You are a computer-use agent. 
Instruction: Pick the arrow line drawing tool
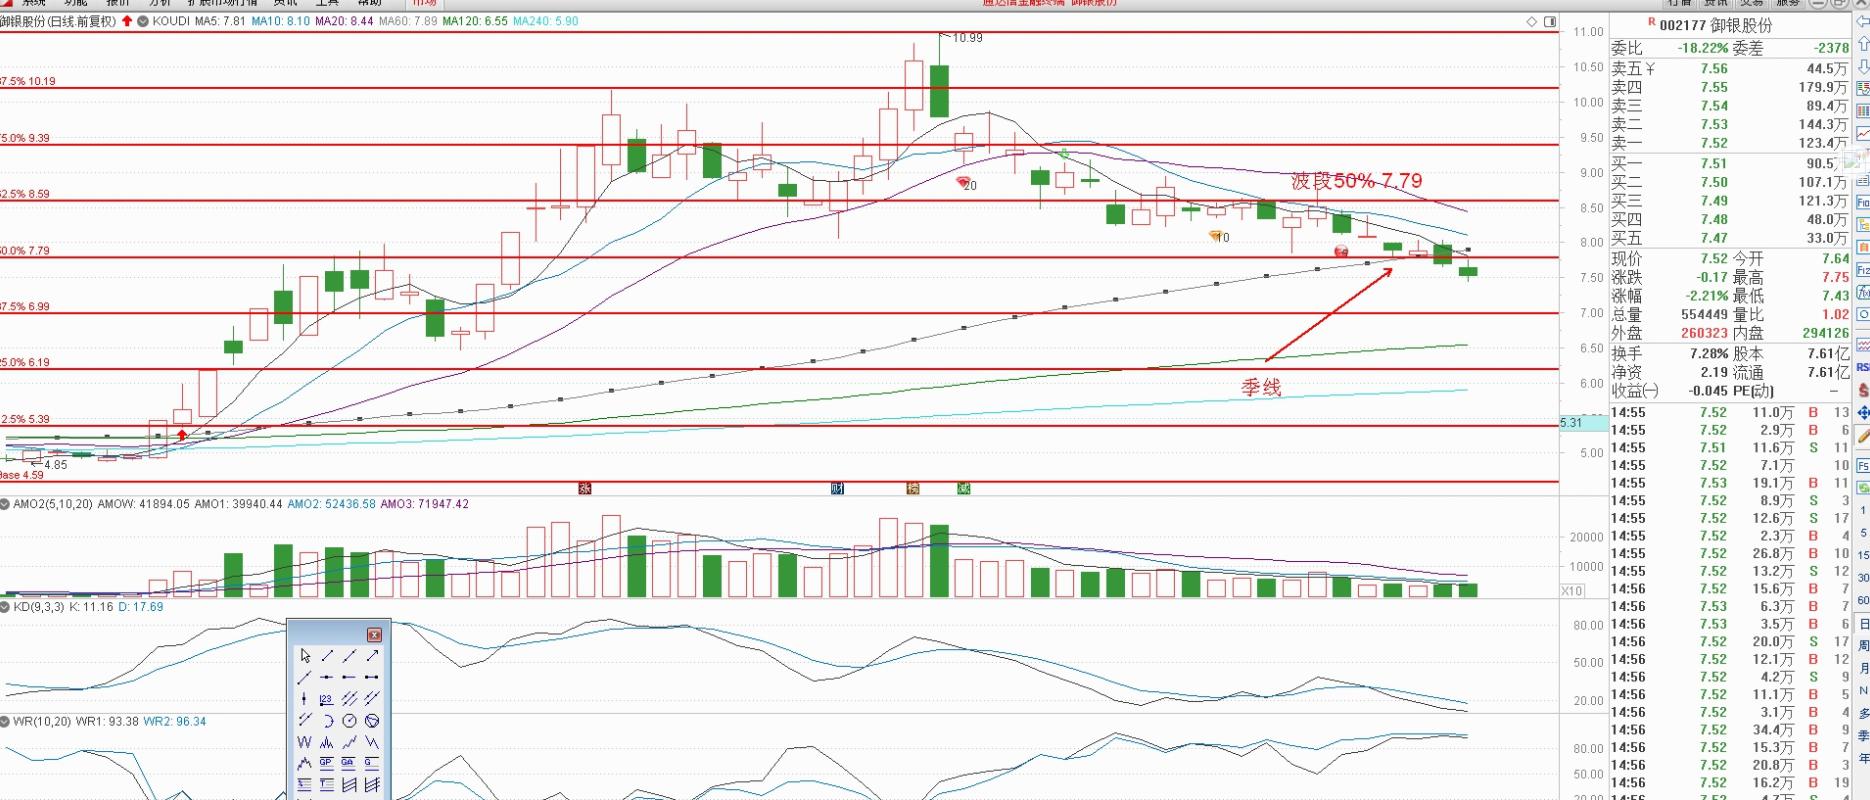[x=372, y=656]
